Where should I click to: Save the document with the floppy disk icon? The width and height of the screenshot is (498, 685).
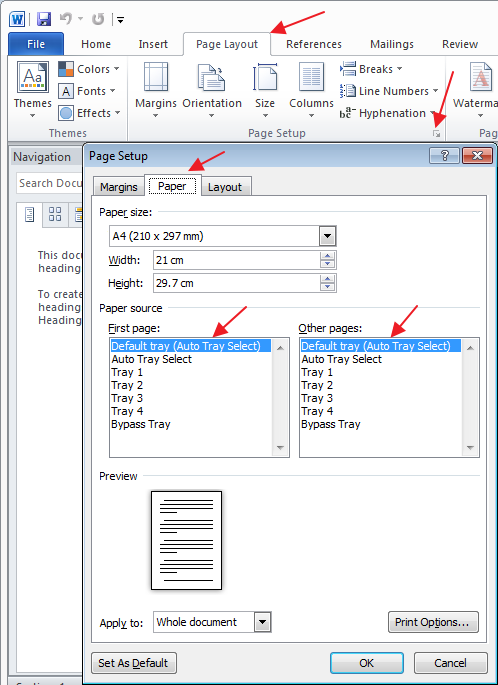coord(44,19)
